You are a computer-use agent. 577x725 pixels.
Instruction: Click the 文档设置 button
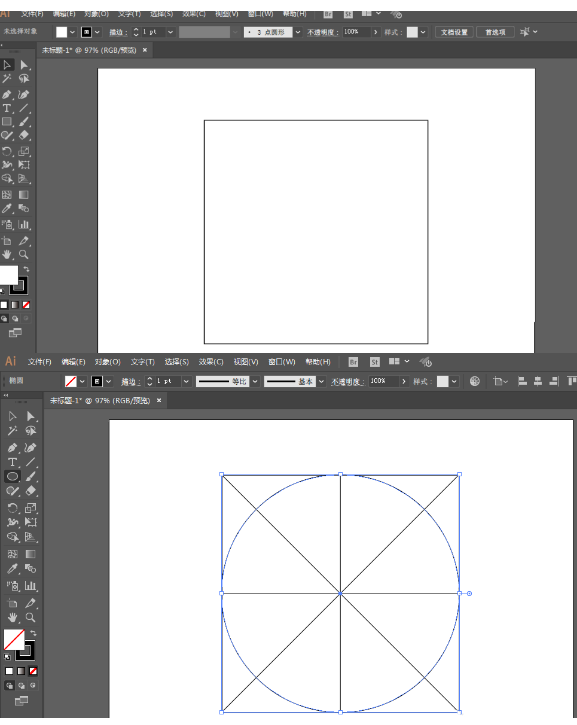454,32
